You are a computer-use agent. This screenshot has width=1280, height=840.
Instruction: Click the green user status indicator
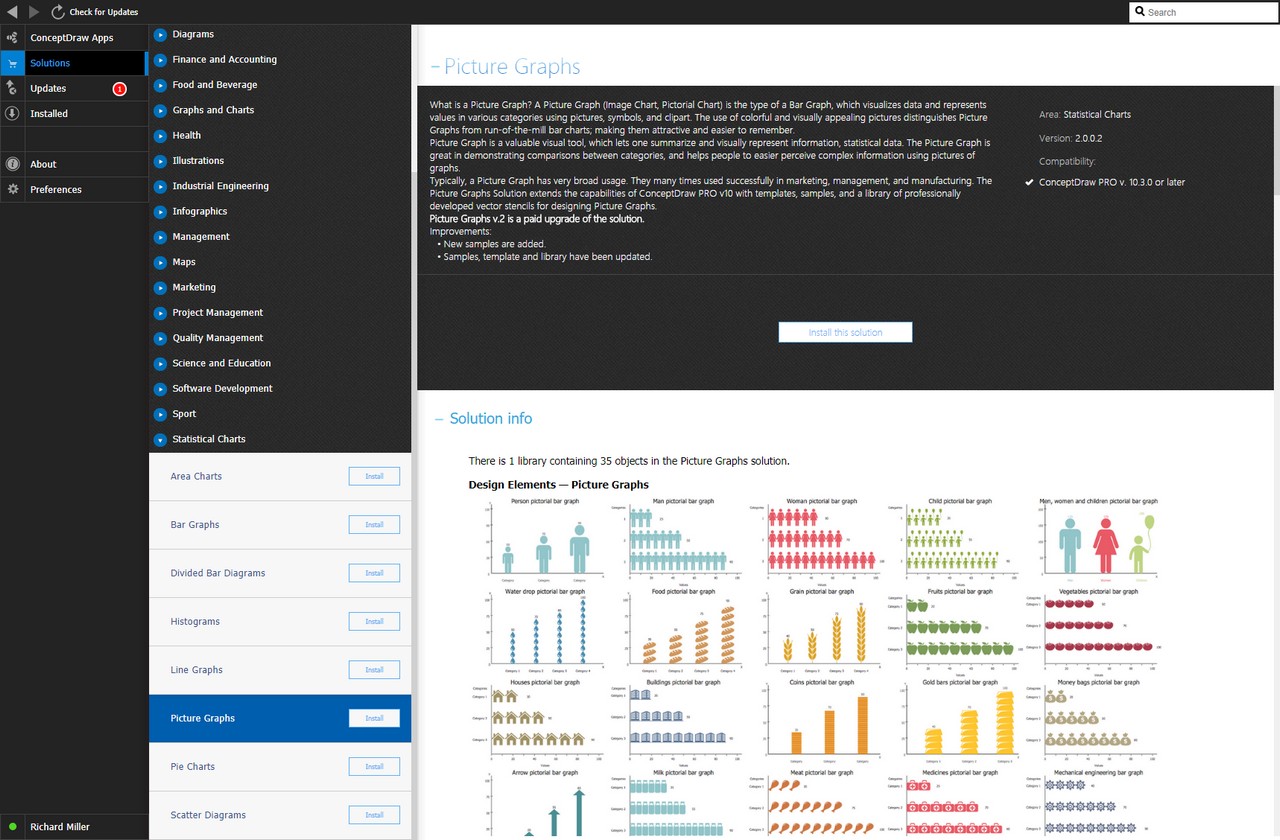tap(12, 827)
